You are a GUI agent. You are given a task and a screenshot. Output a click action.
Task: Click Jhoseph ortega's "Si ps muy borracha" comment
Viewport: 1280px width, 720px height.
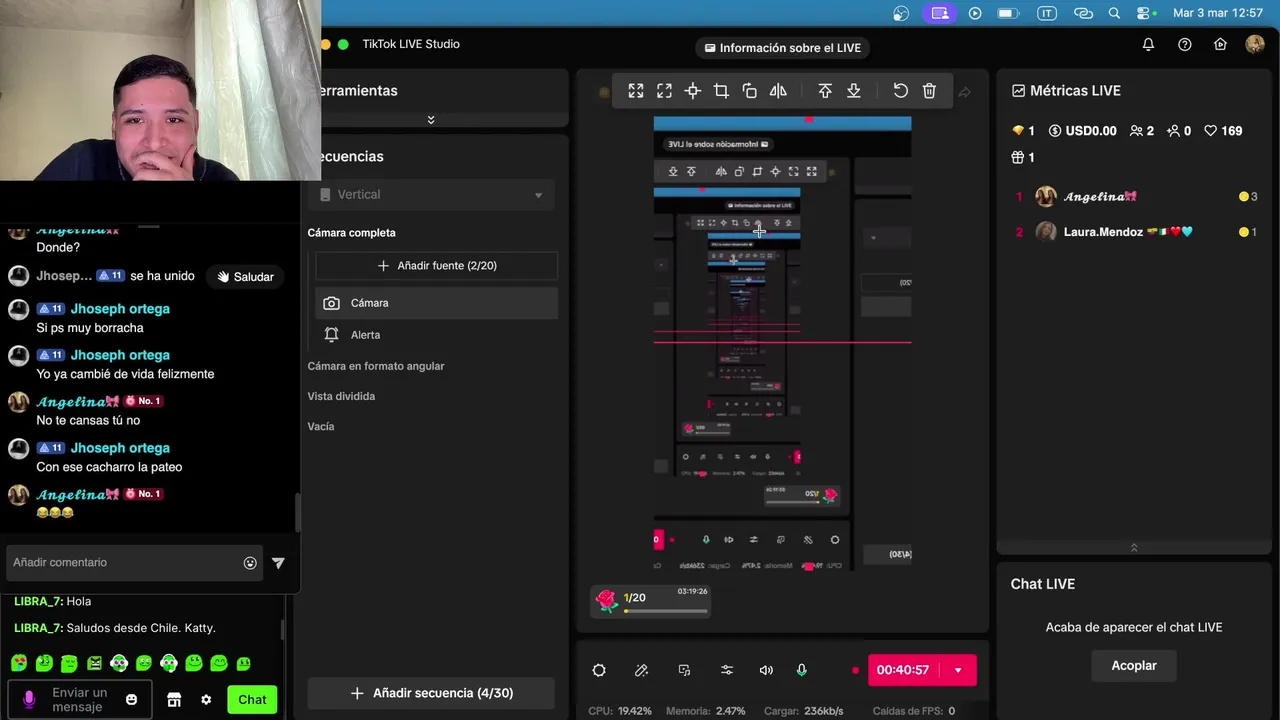(x=90, y=328)
